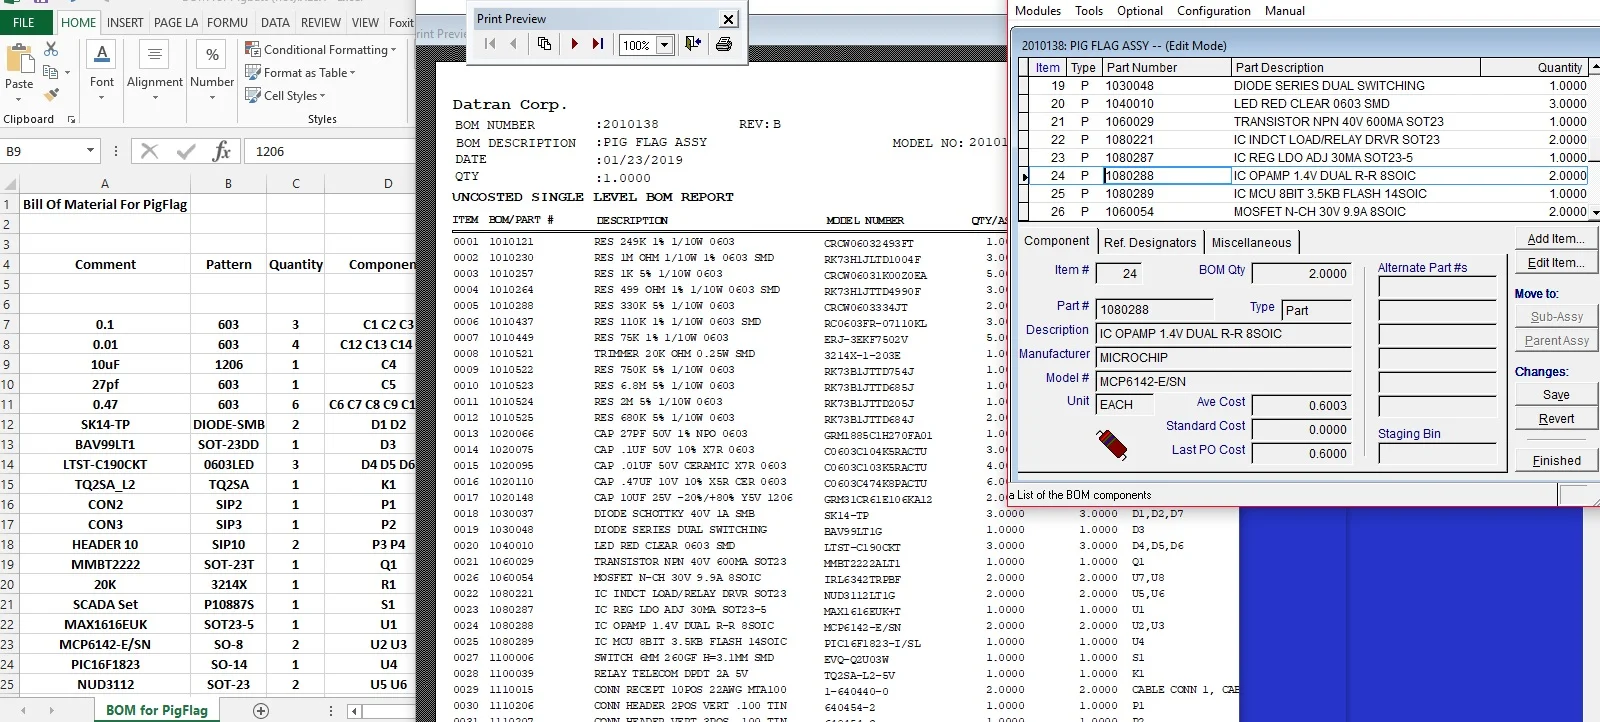Open the Tools menu
Screen dimensions: 1600x722
pos(1089,11)
